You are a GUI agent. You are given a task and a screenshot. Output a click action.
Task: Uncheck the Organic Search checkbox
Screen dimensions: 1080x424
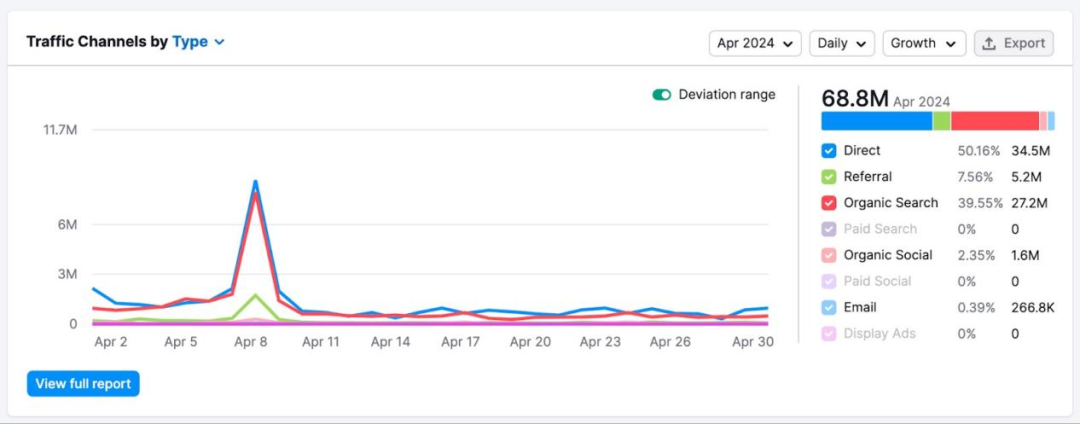[828, 203]
